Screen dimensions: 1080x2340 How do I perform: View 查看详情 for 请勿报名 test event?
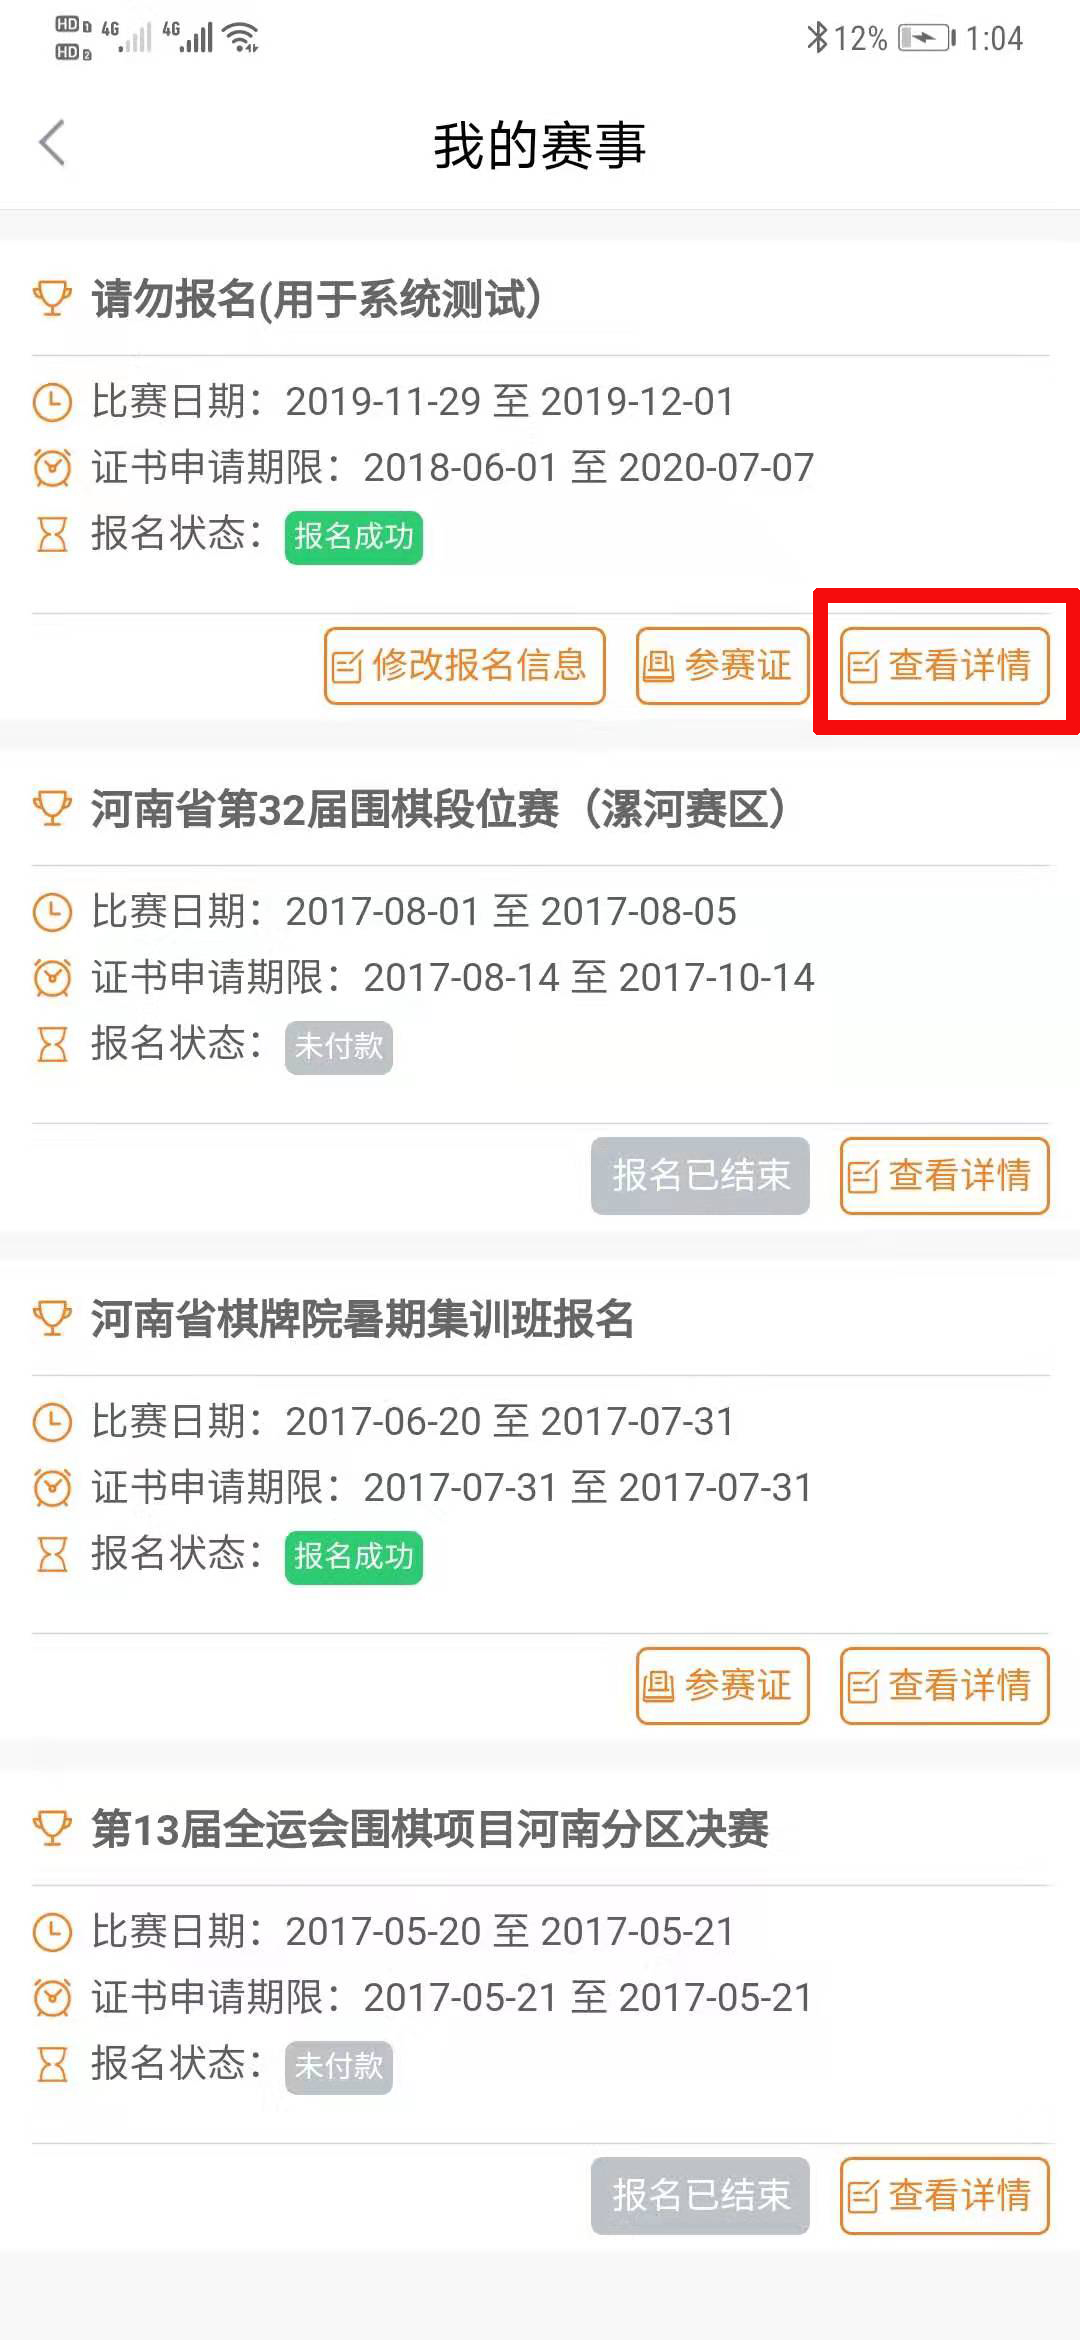pos(945,666)
